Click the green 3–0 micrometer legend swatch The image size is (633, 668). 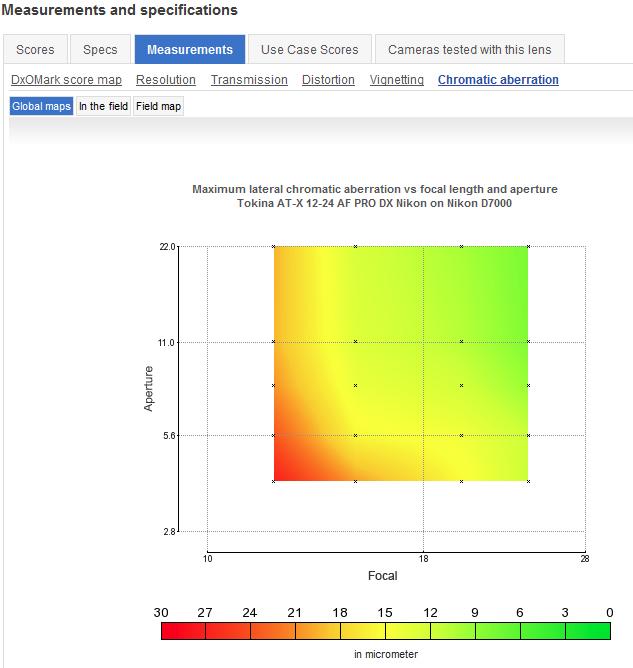[588, 631]
